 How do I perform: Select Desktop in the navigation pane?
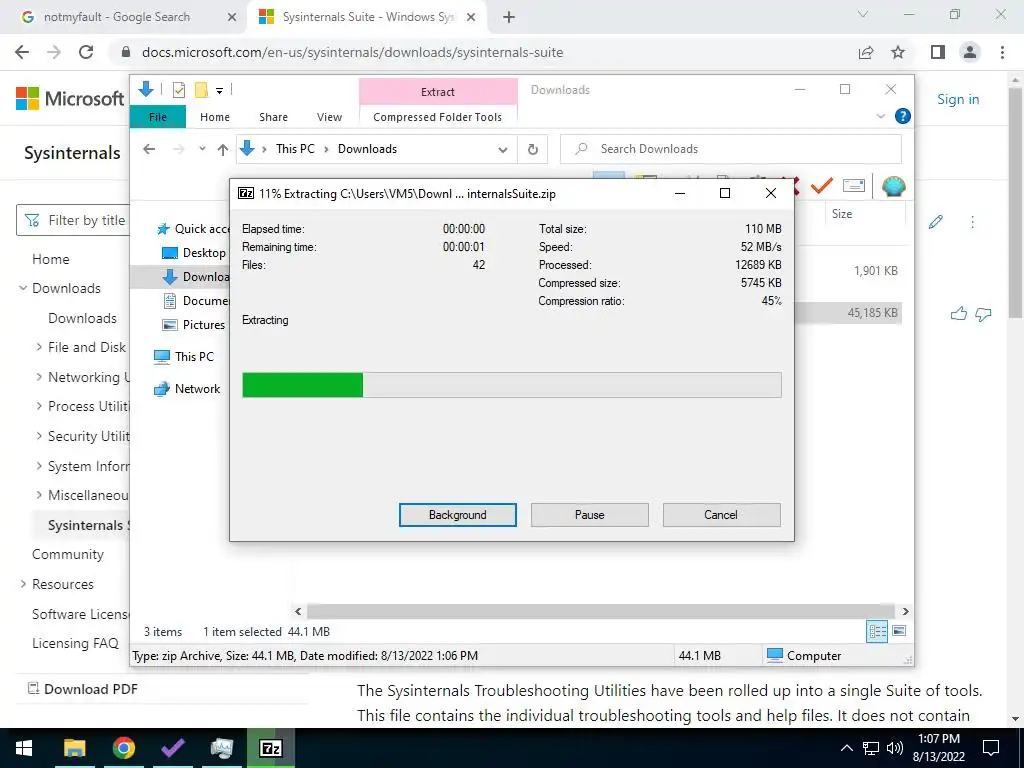coord(194,253)
